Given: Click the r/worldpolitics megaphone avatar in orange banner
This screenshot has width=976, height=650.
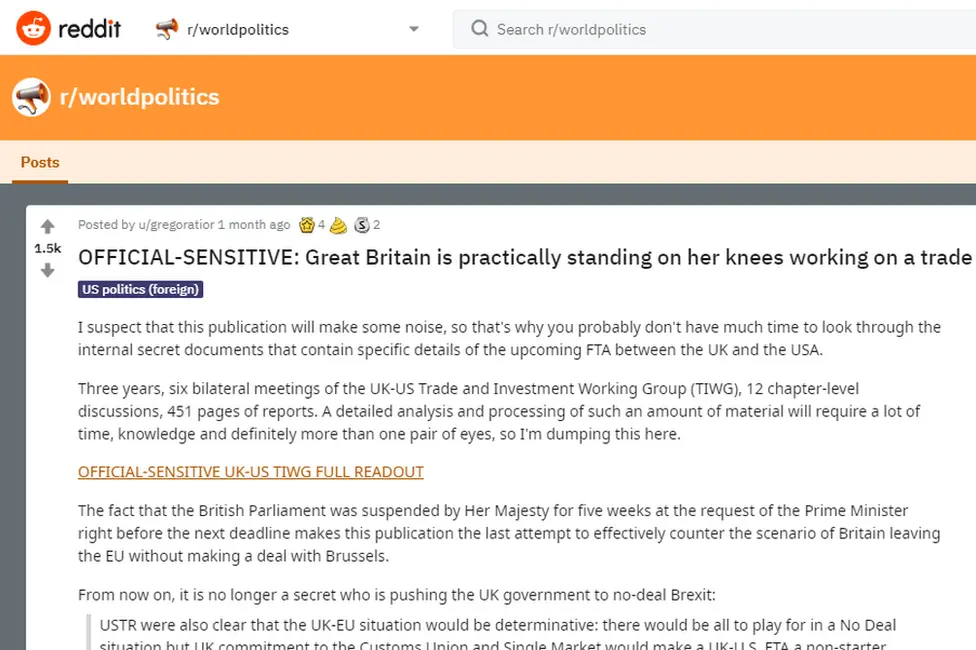Looking at the screenshot, I should 31,97.
